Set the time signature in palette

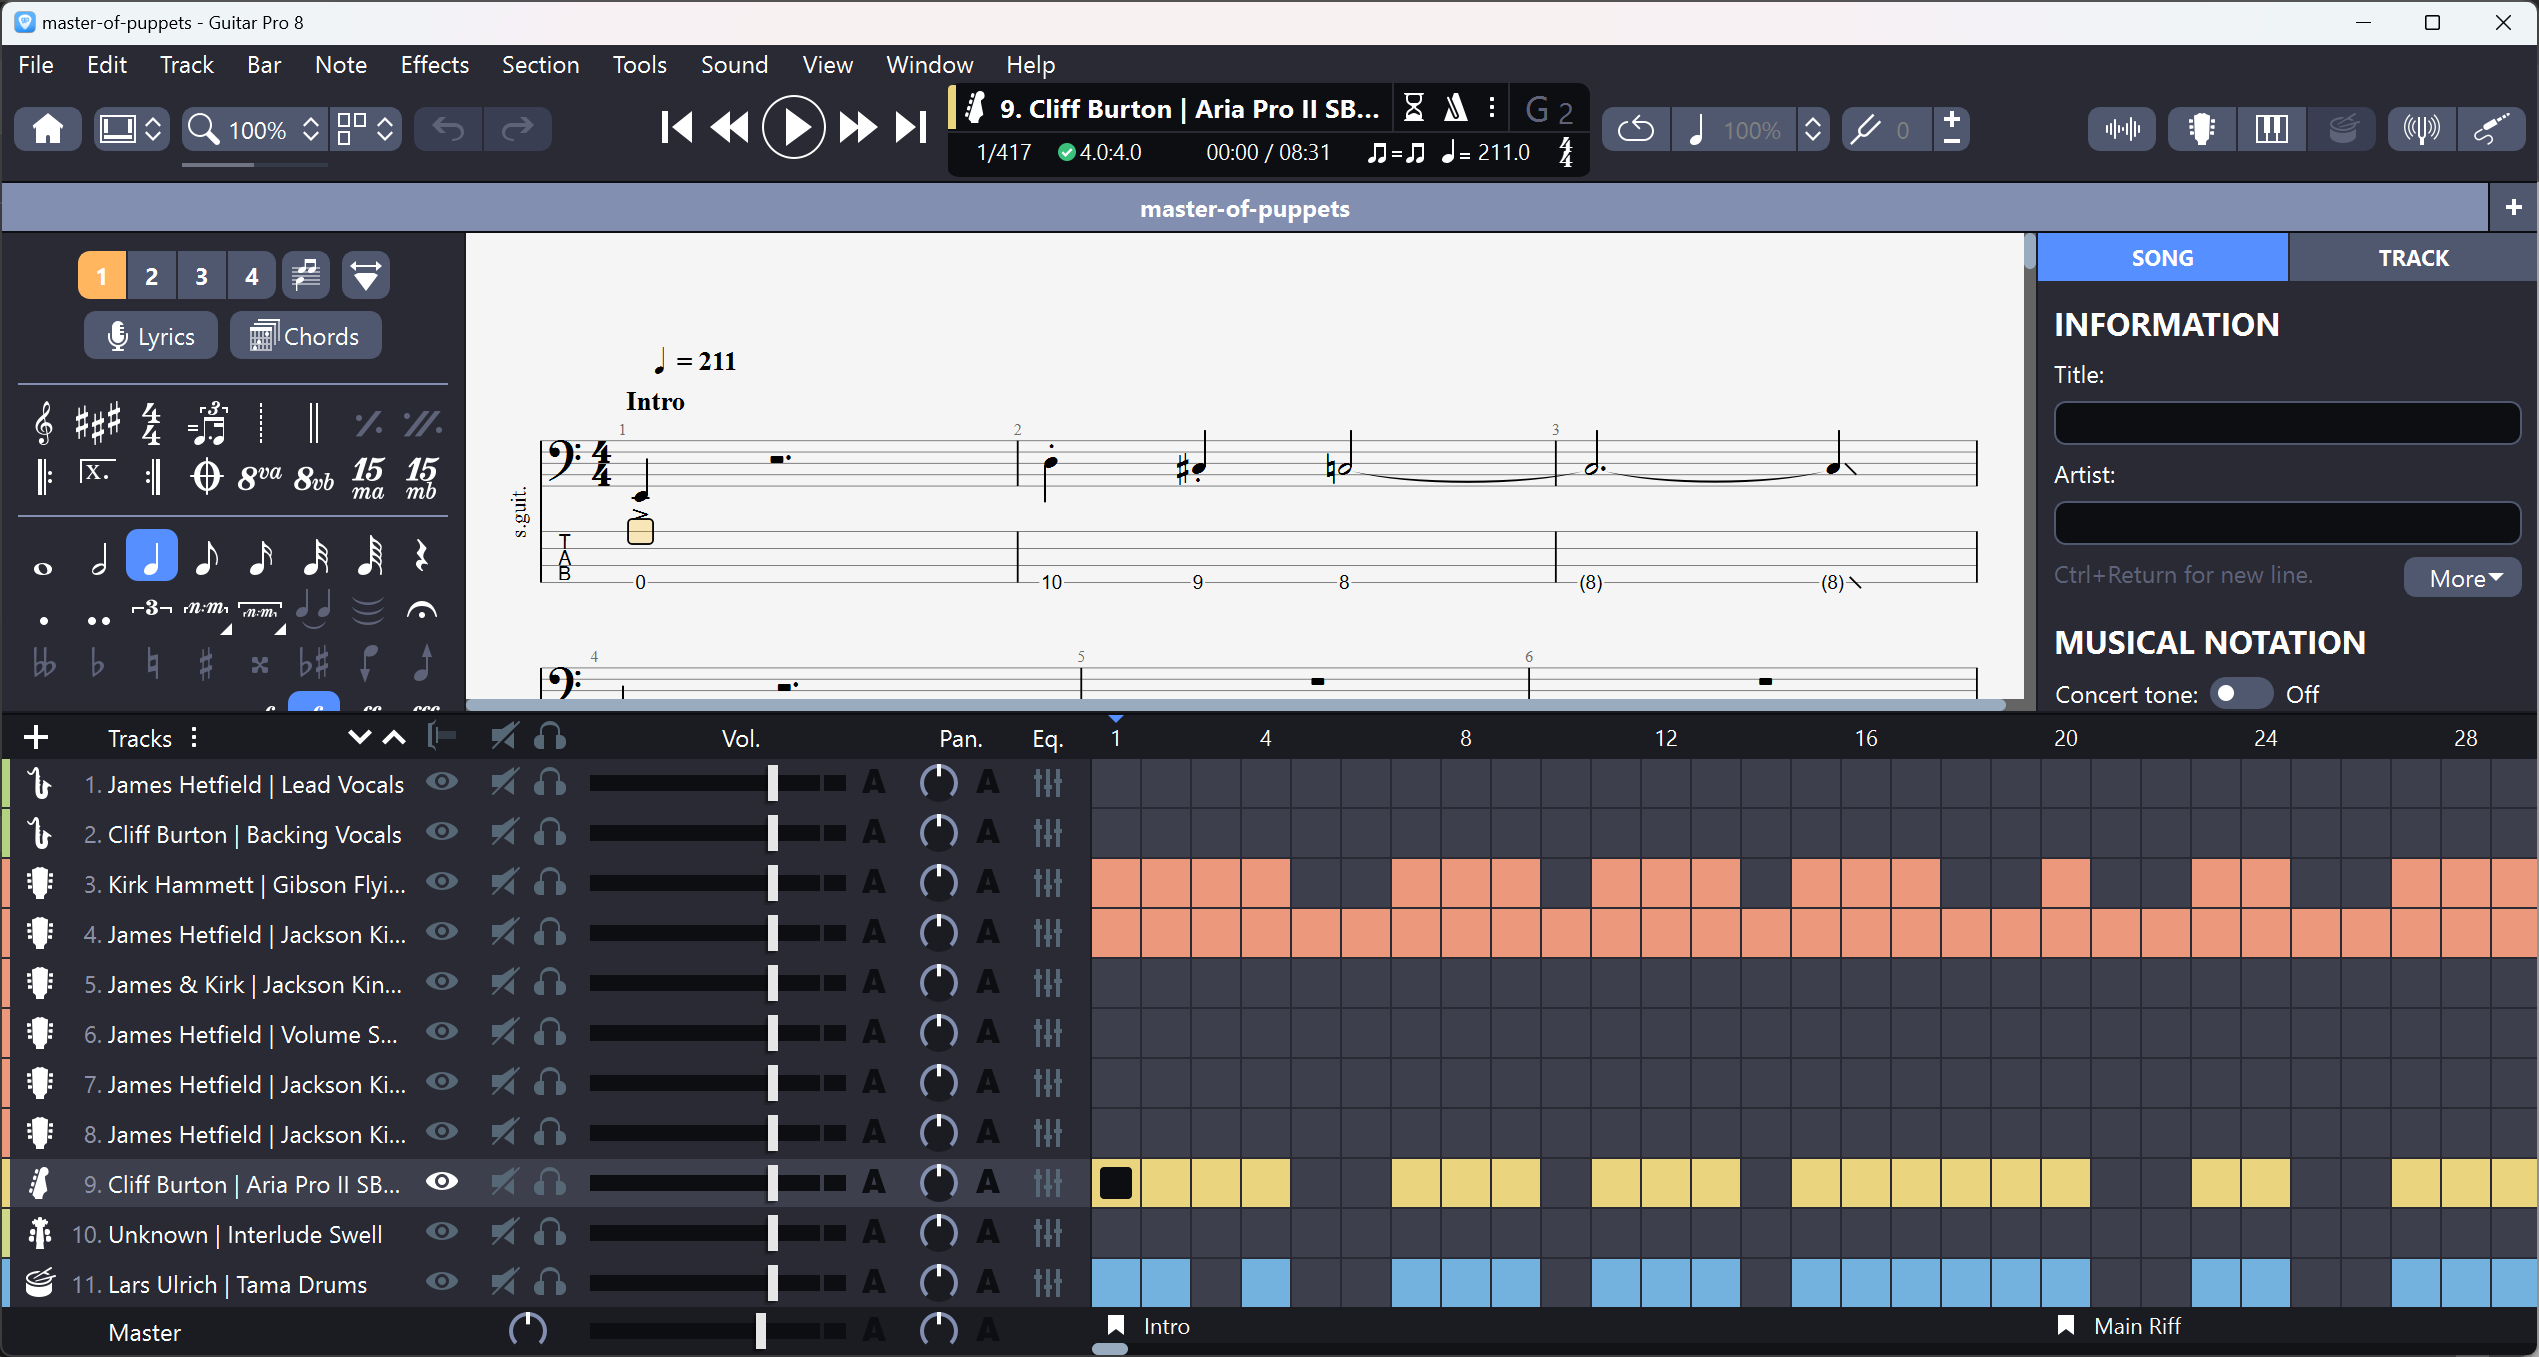[151, 424]
